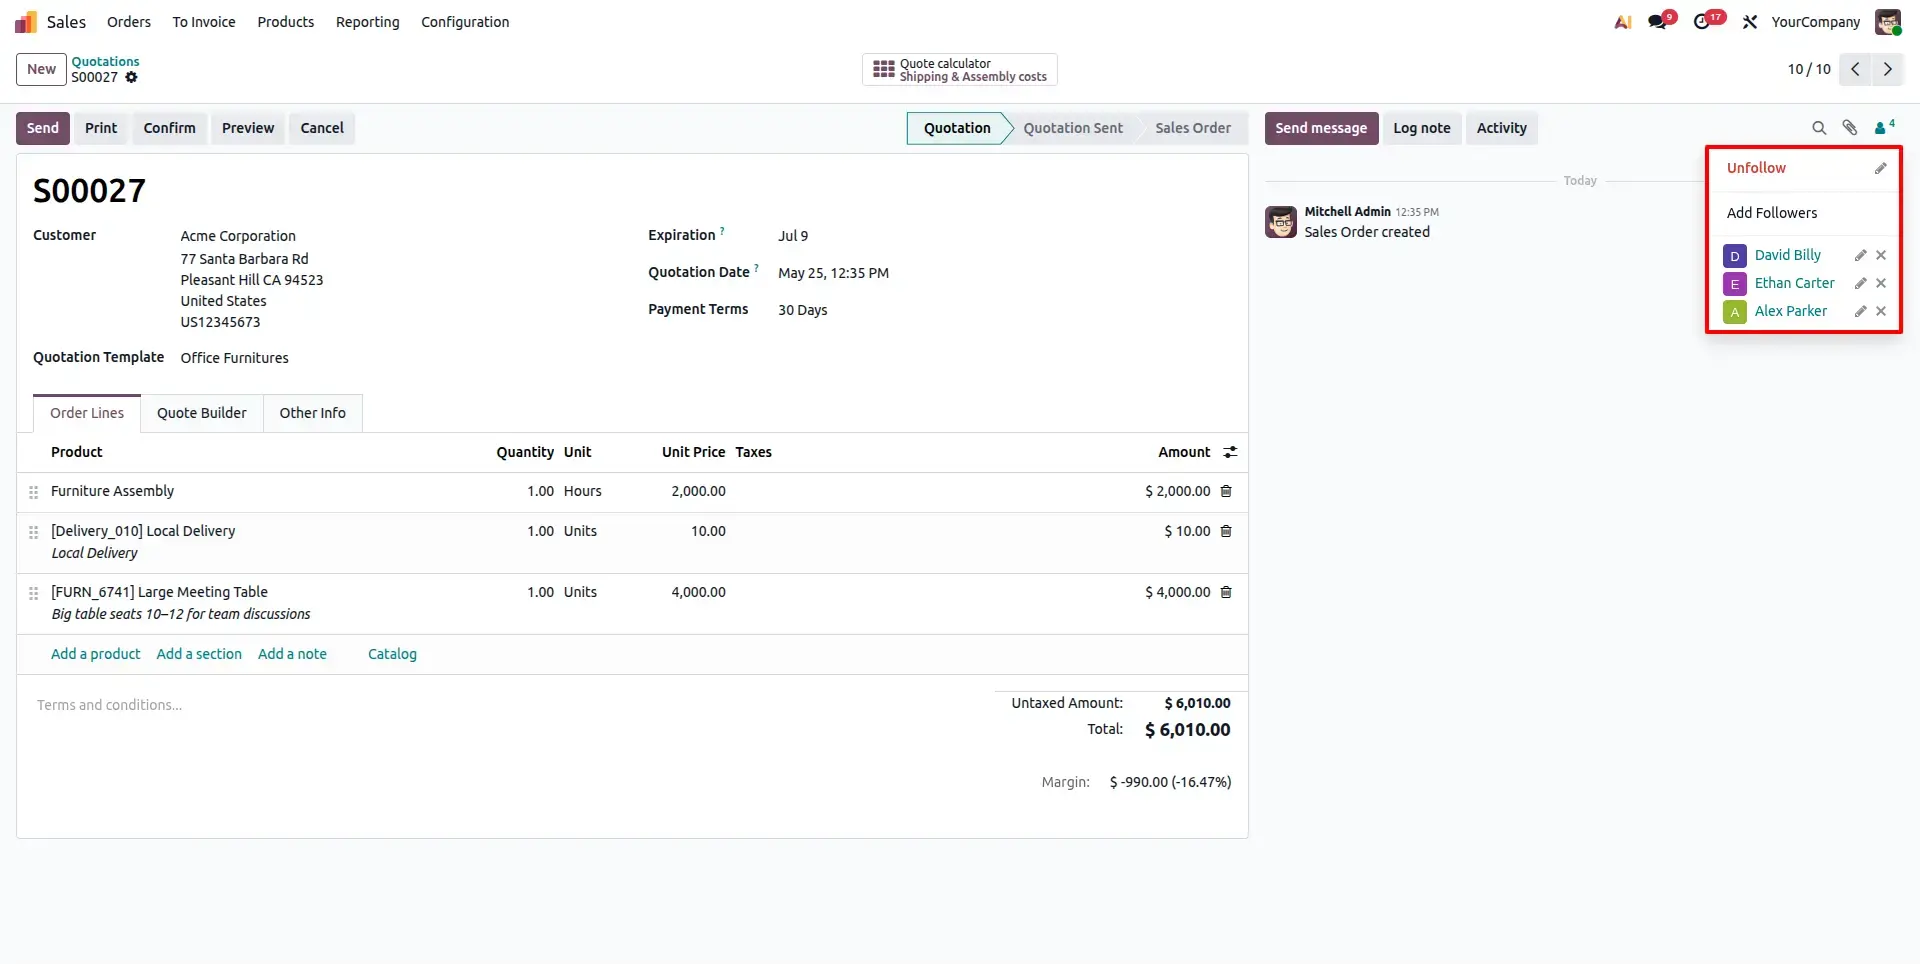Click the Send message button
Image resolution: width=1920 pixels, height=966 pixels.
1321,128
